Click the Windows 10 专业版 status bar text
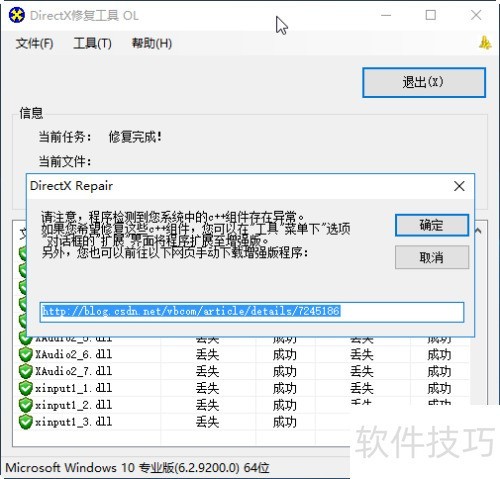This screenshot has height=479, width=500. [x=137, y=468]
